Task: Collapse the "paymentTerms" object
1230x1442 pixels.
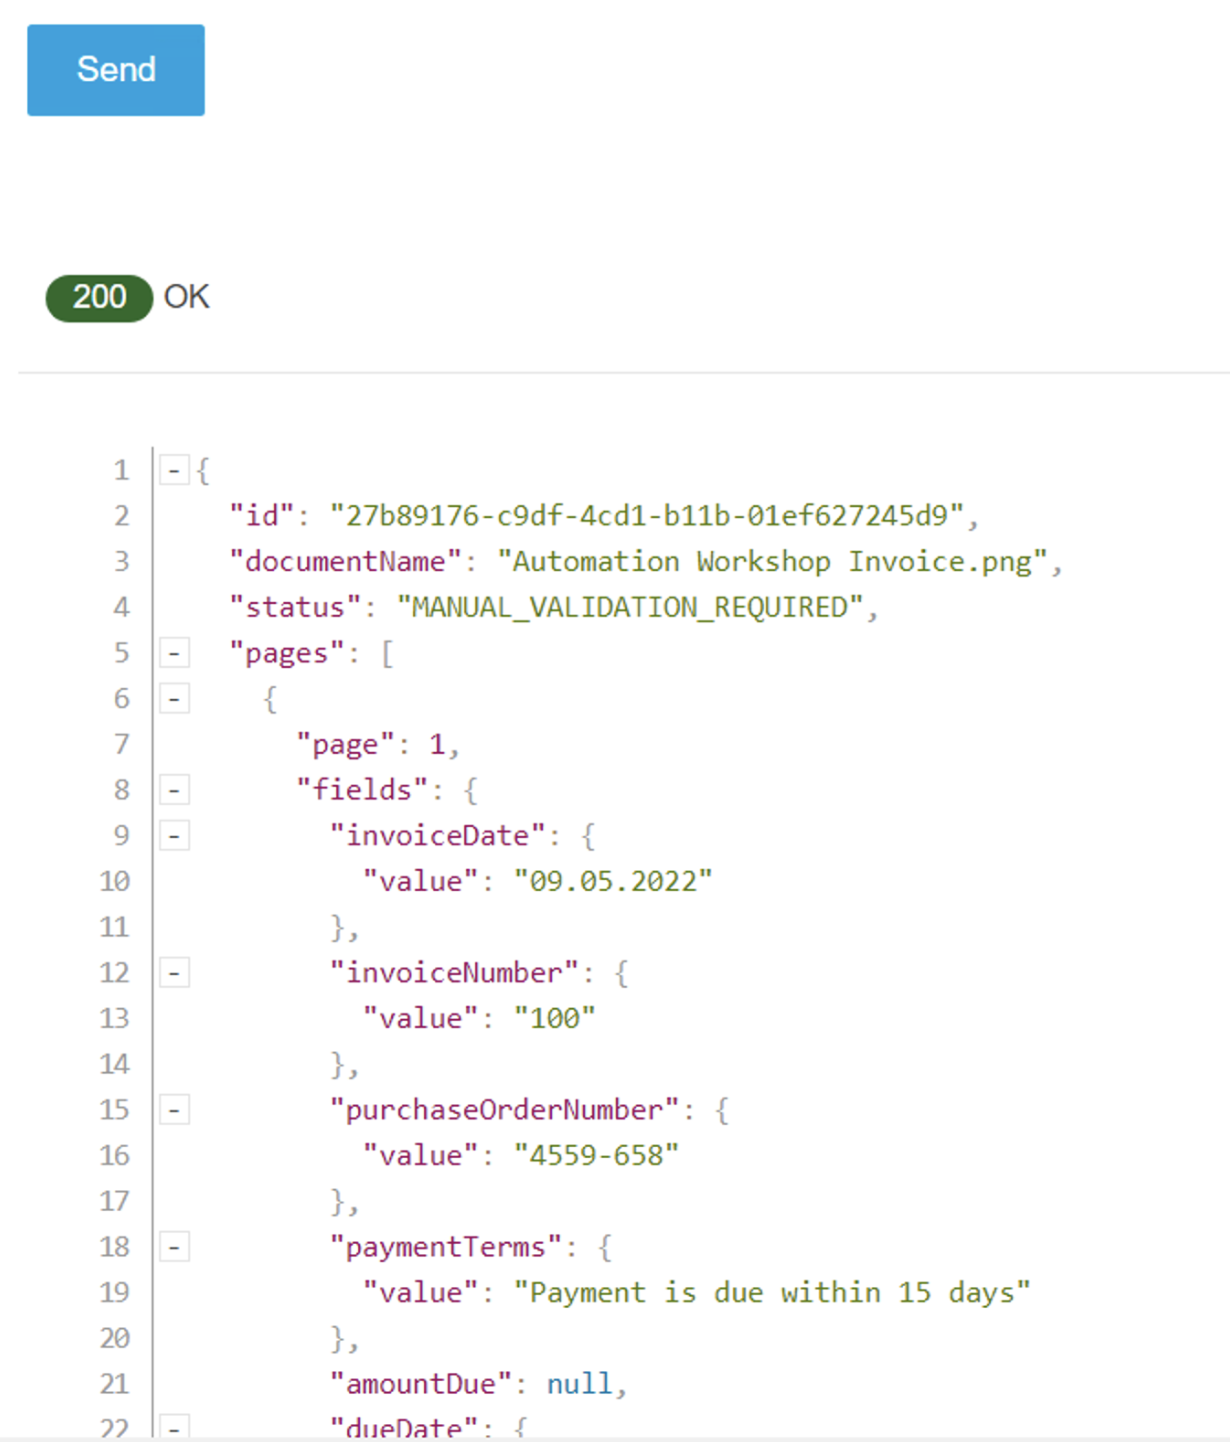Action: (174, 1247)
